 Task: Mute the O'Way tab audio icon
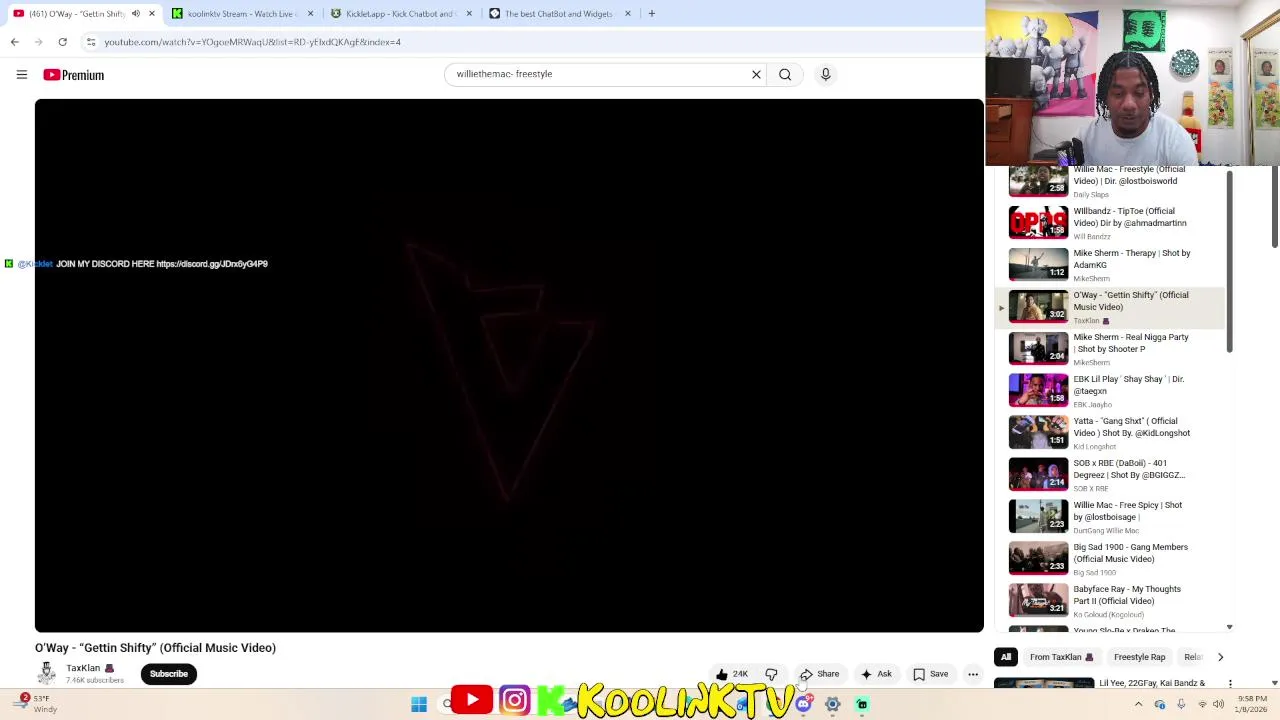(x=135, y=14)
